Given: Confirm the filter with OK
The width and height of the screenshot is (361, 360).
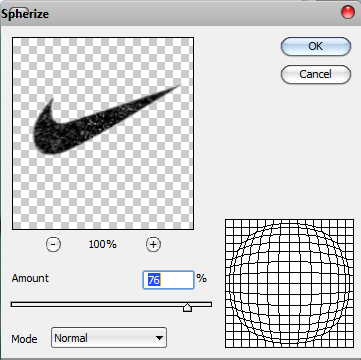Looking at the screenshot, I should point(316,46).
